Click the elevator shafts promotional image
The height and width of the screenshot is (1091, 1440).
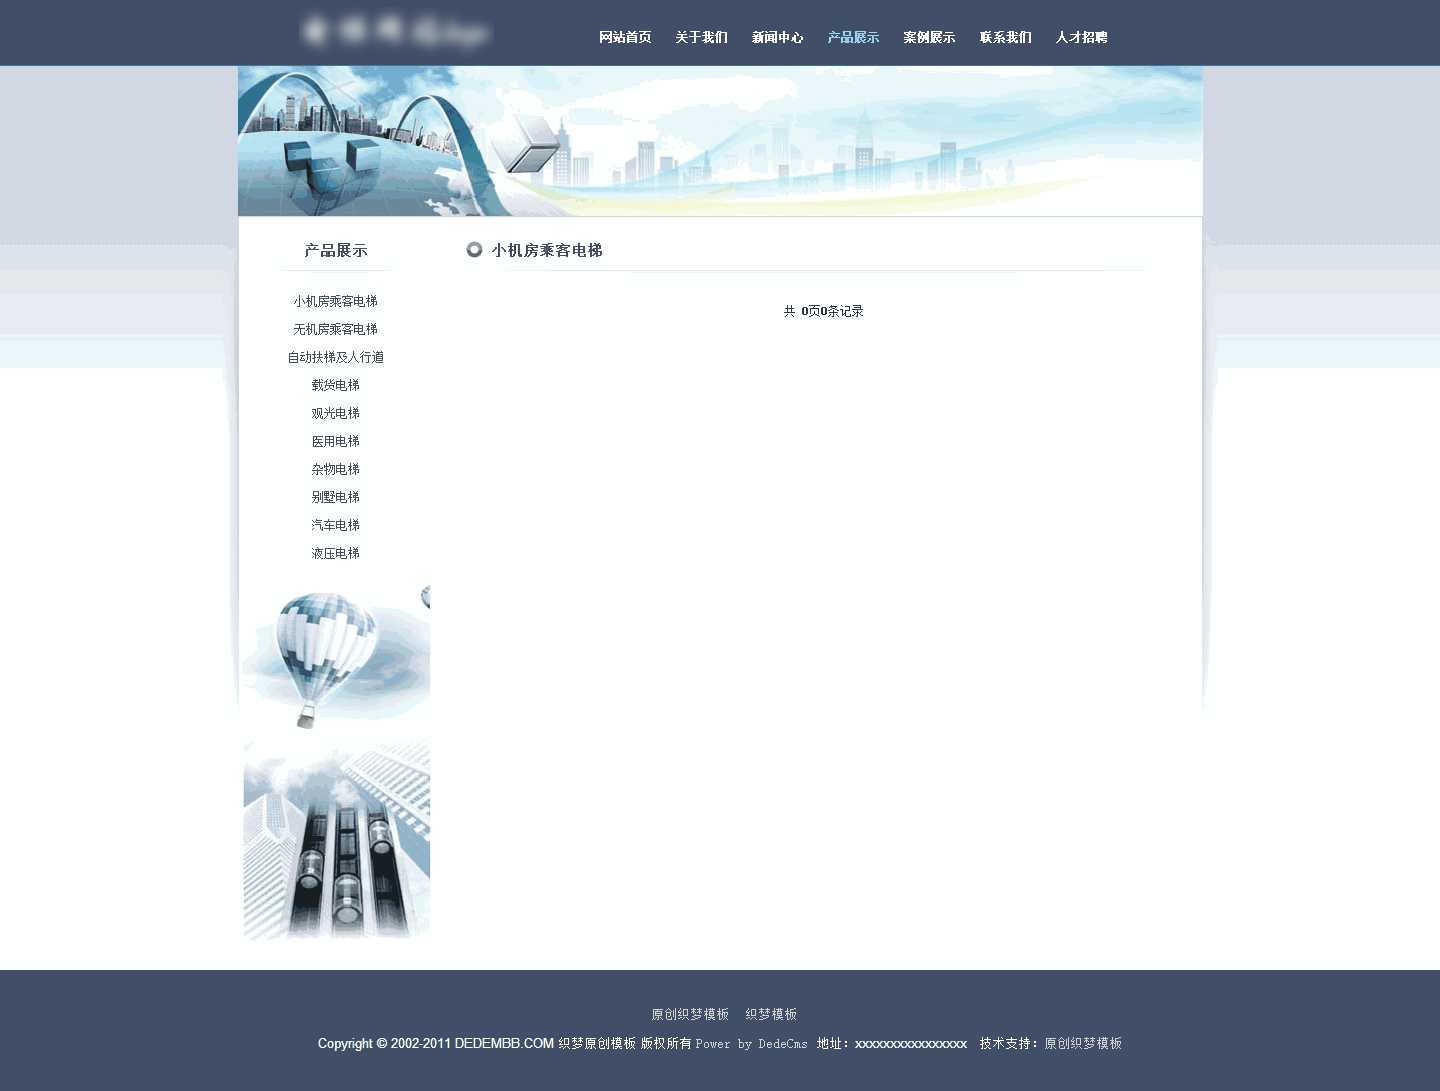click(336, 840)
